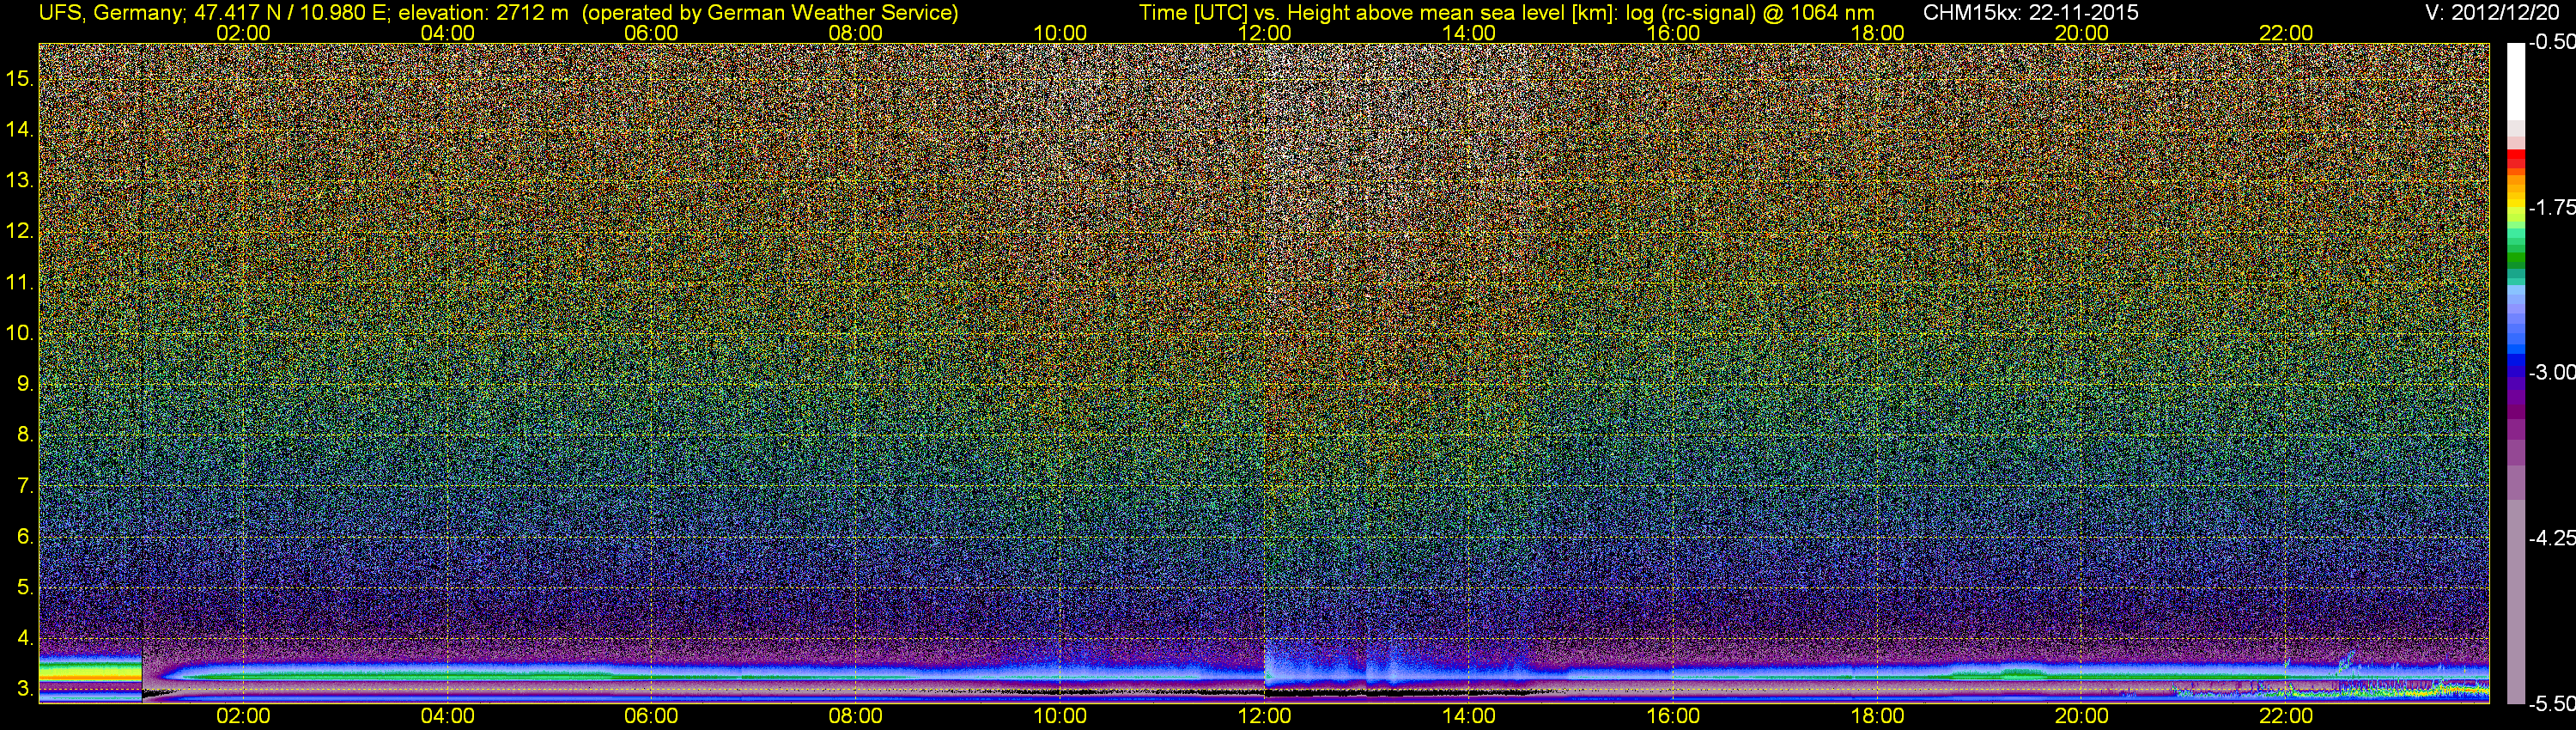Click the '12:00' label on bottom time axis
2576x730 pixels.
pyautogui.click(x=1264, y=716)
